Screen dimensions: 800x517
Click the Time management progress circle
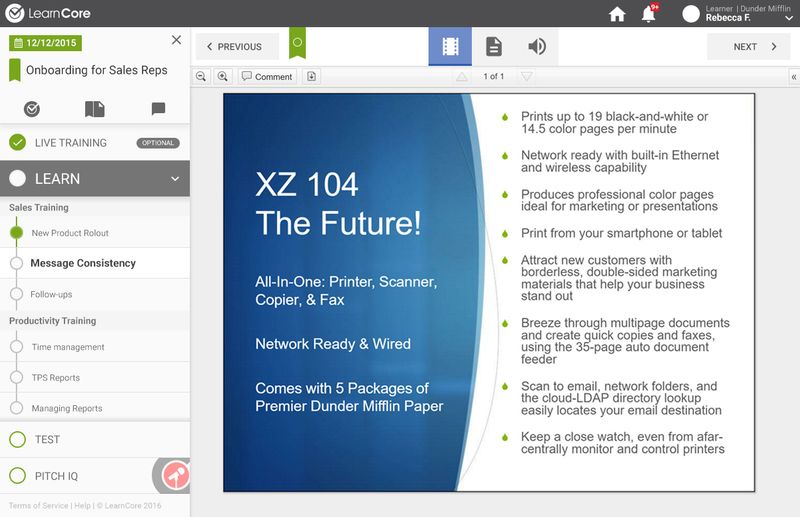(16, 347)
